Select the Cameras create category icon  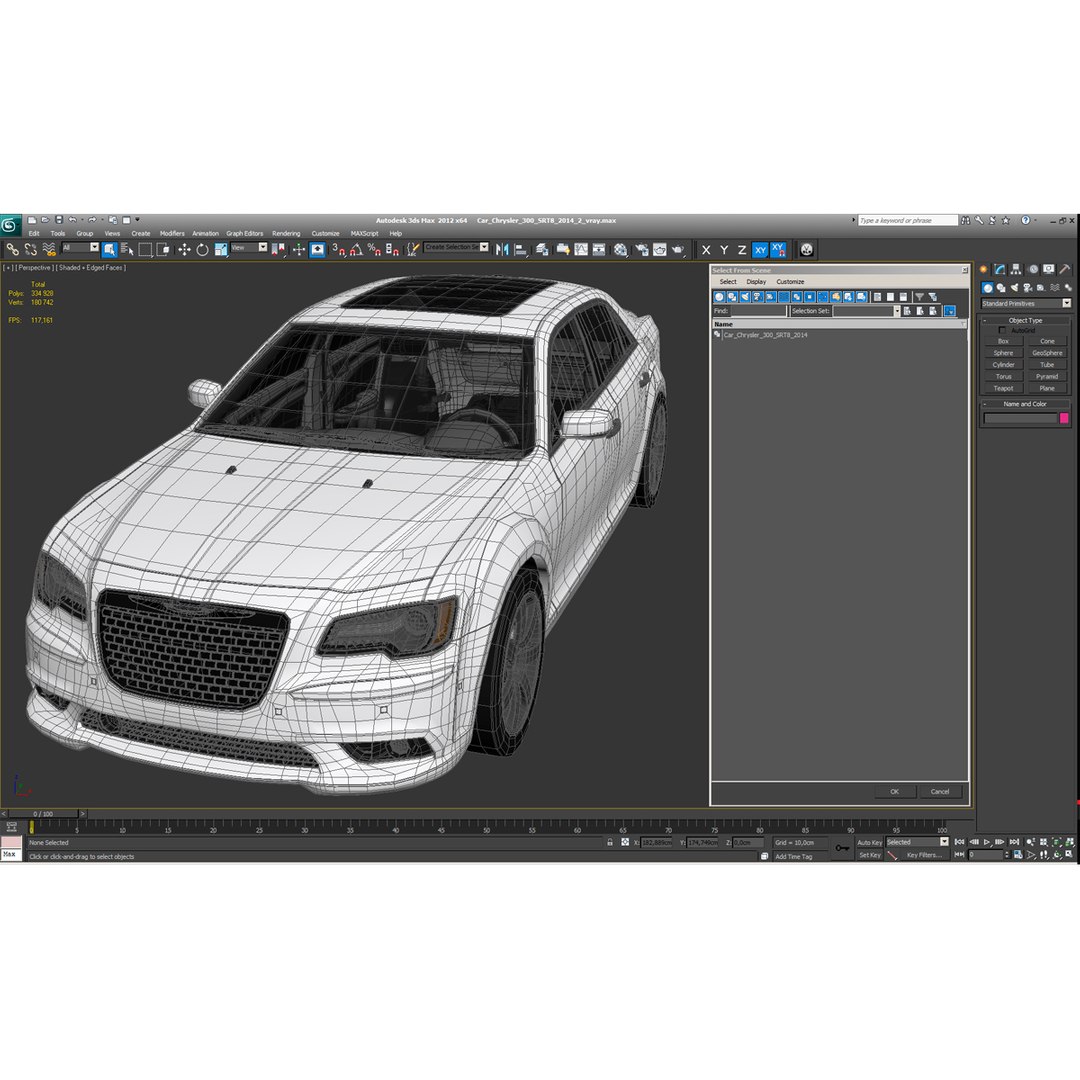coord(1028,288)
